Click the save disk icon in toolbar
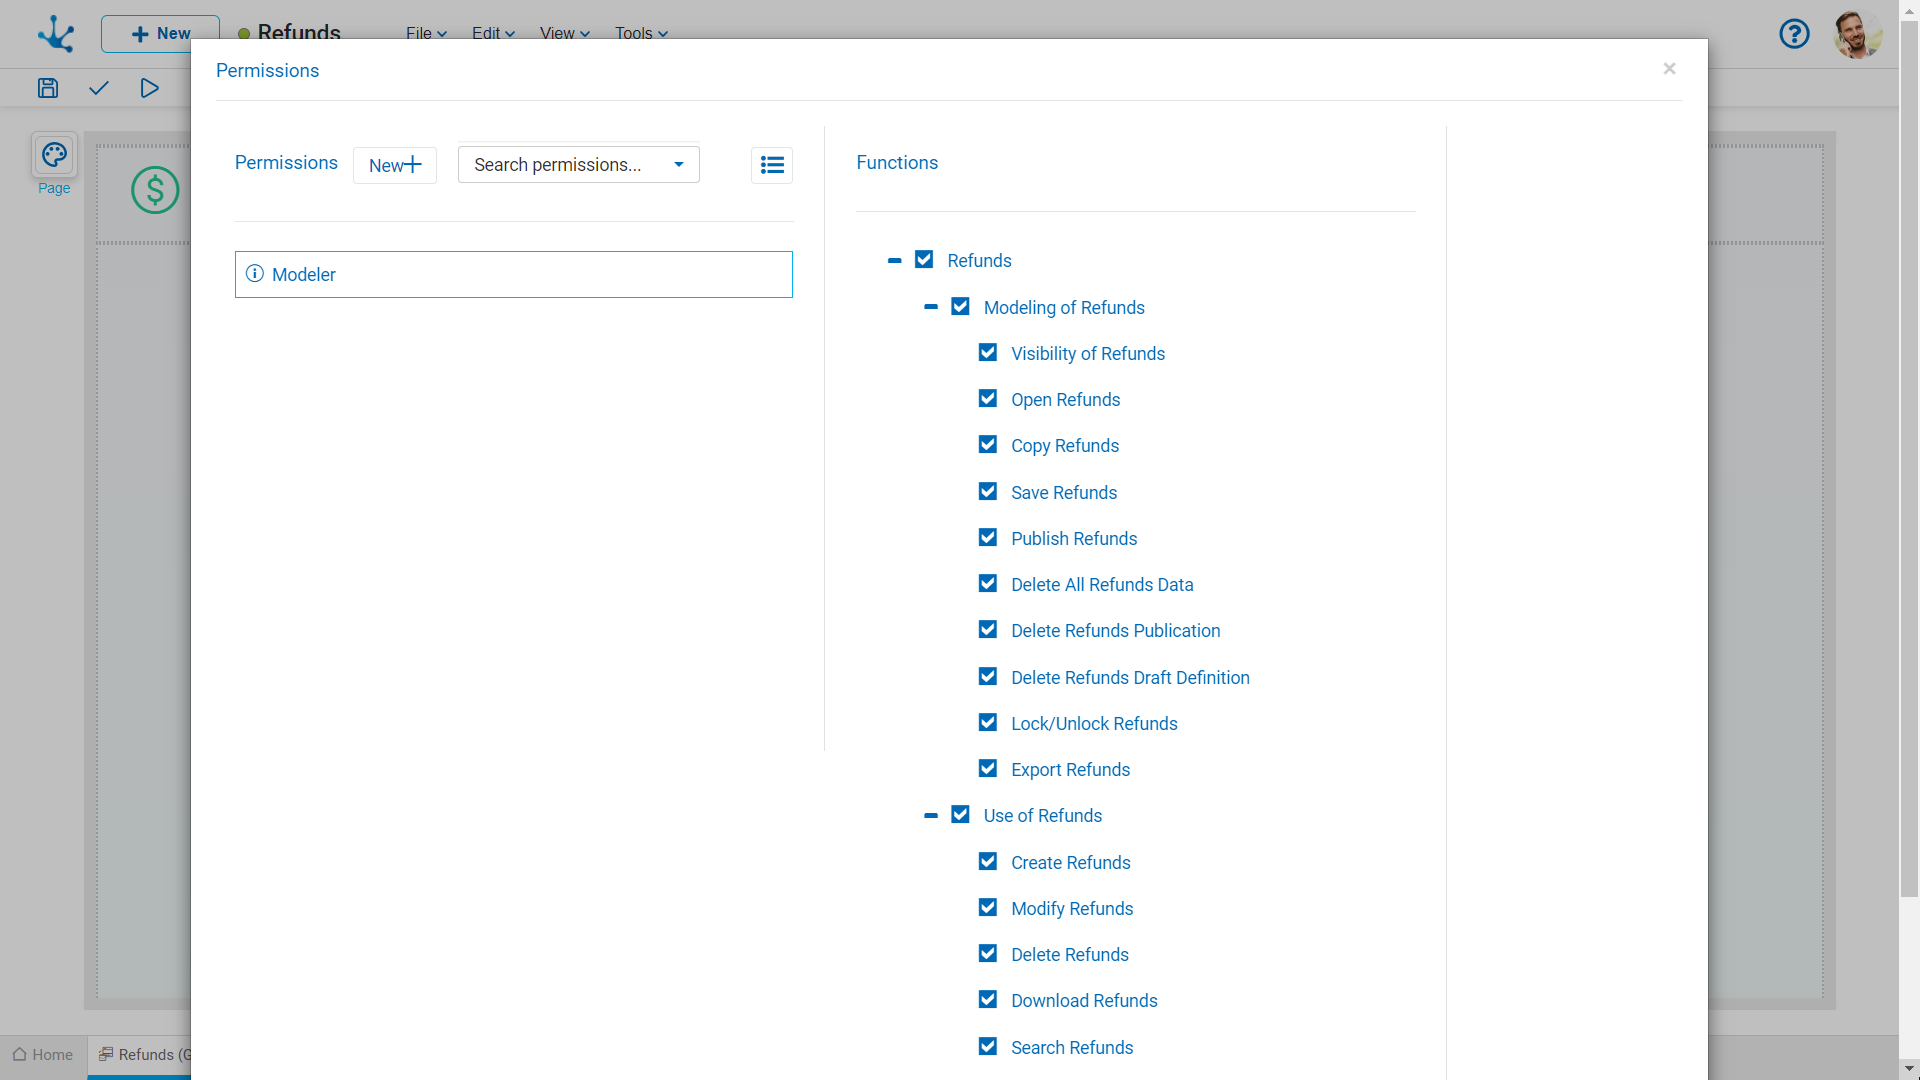This screenshot has height=1080, width=1920. [x=48, y=88]
